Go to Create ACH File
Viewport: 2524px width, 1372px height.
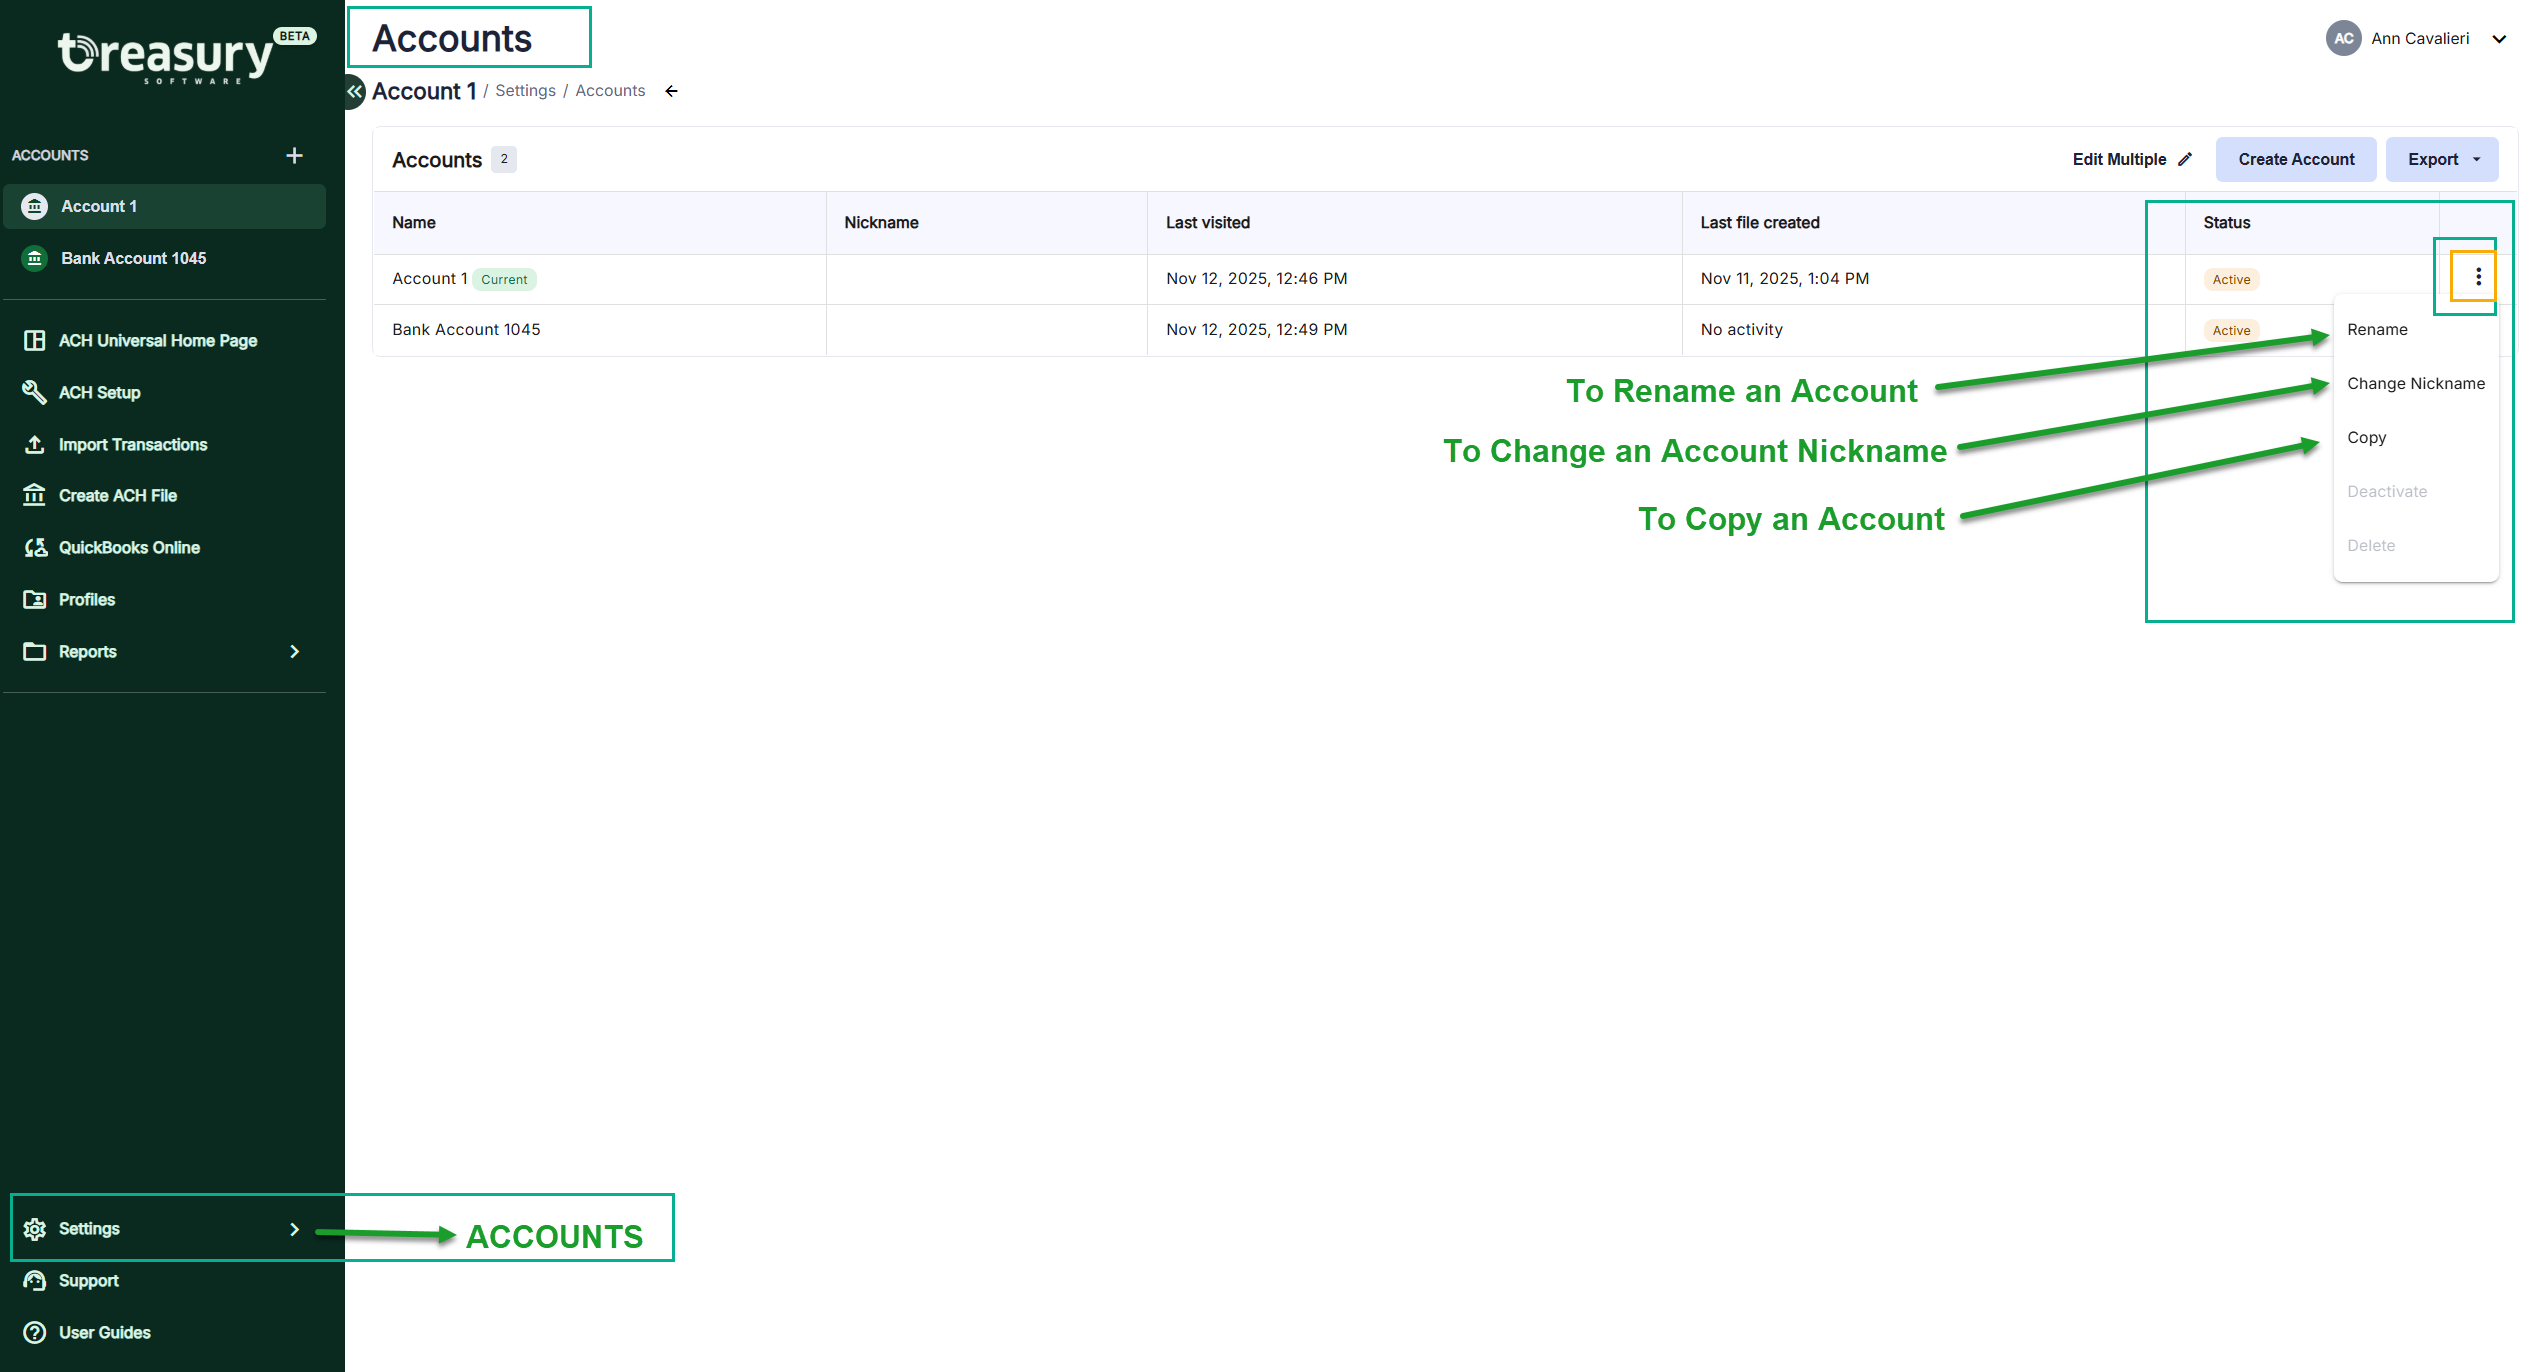tap(117, 495)
